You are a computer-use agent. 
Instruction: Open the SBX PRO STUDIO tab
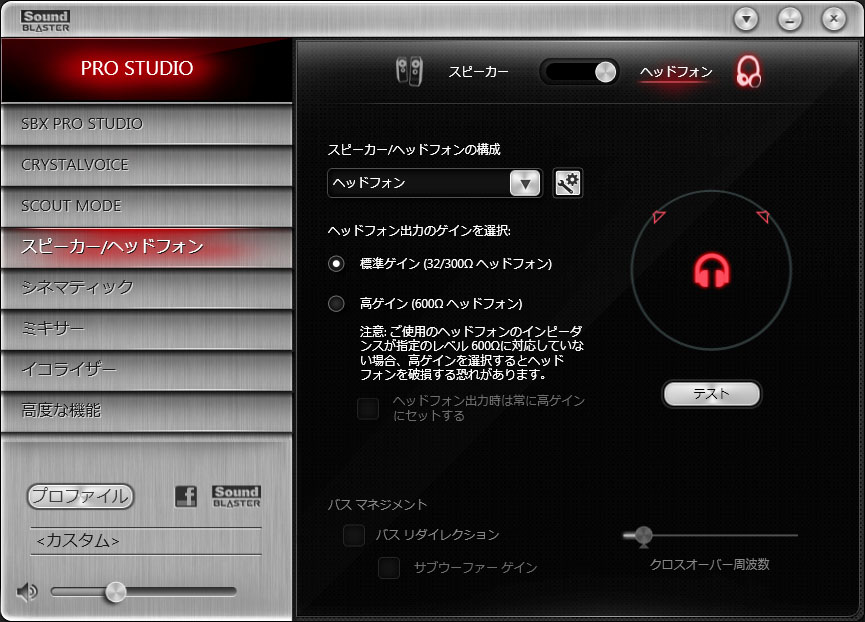pos(146,124)
